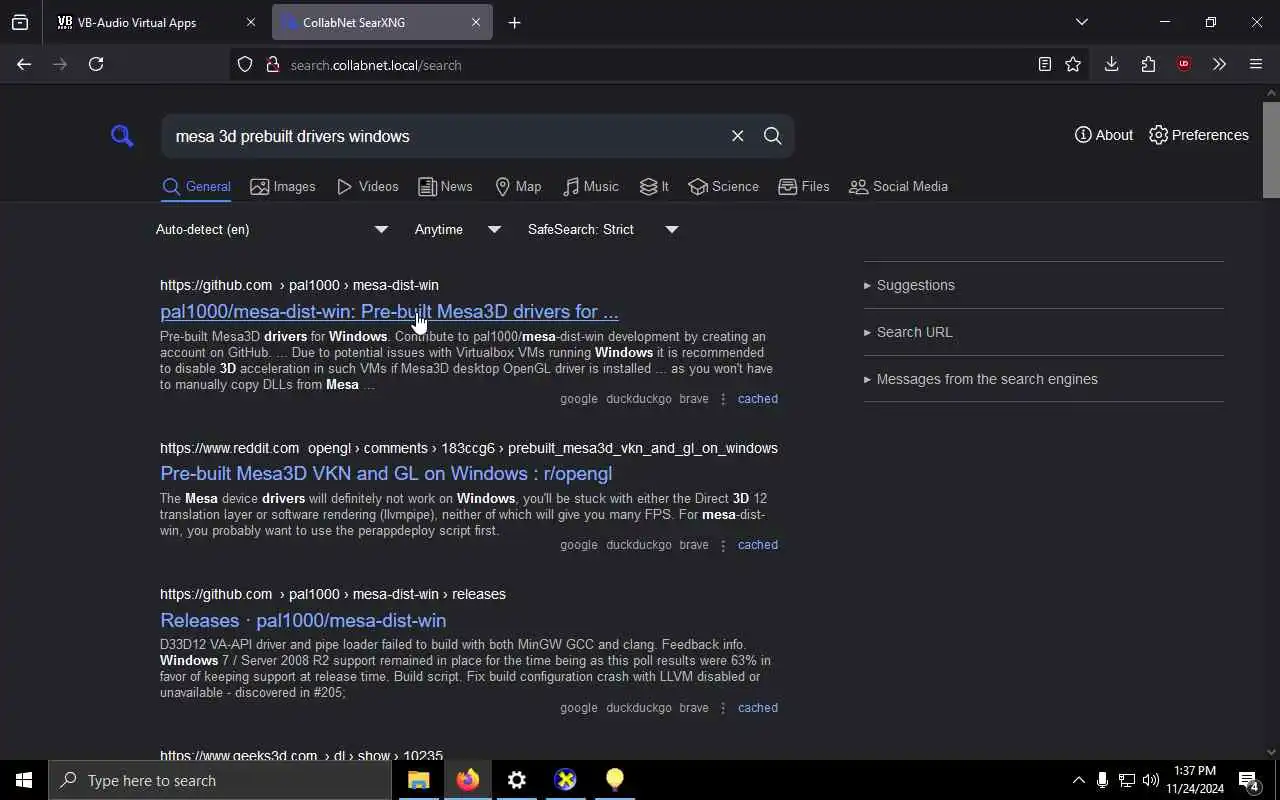Viewport: 1280px width, 800px height.
Task: Switch to the Images category
Action: [283, 187]
